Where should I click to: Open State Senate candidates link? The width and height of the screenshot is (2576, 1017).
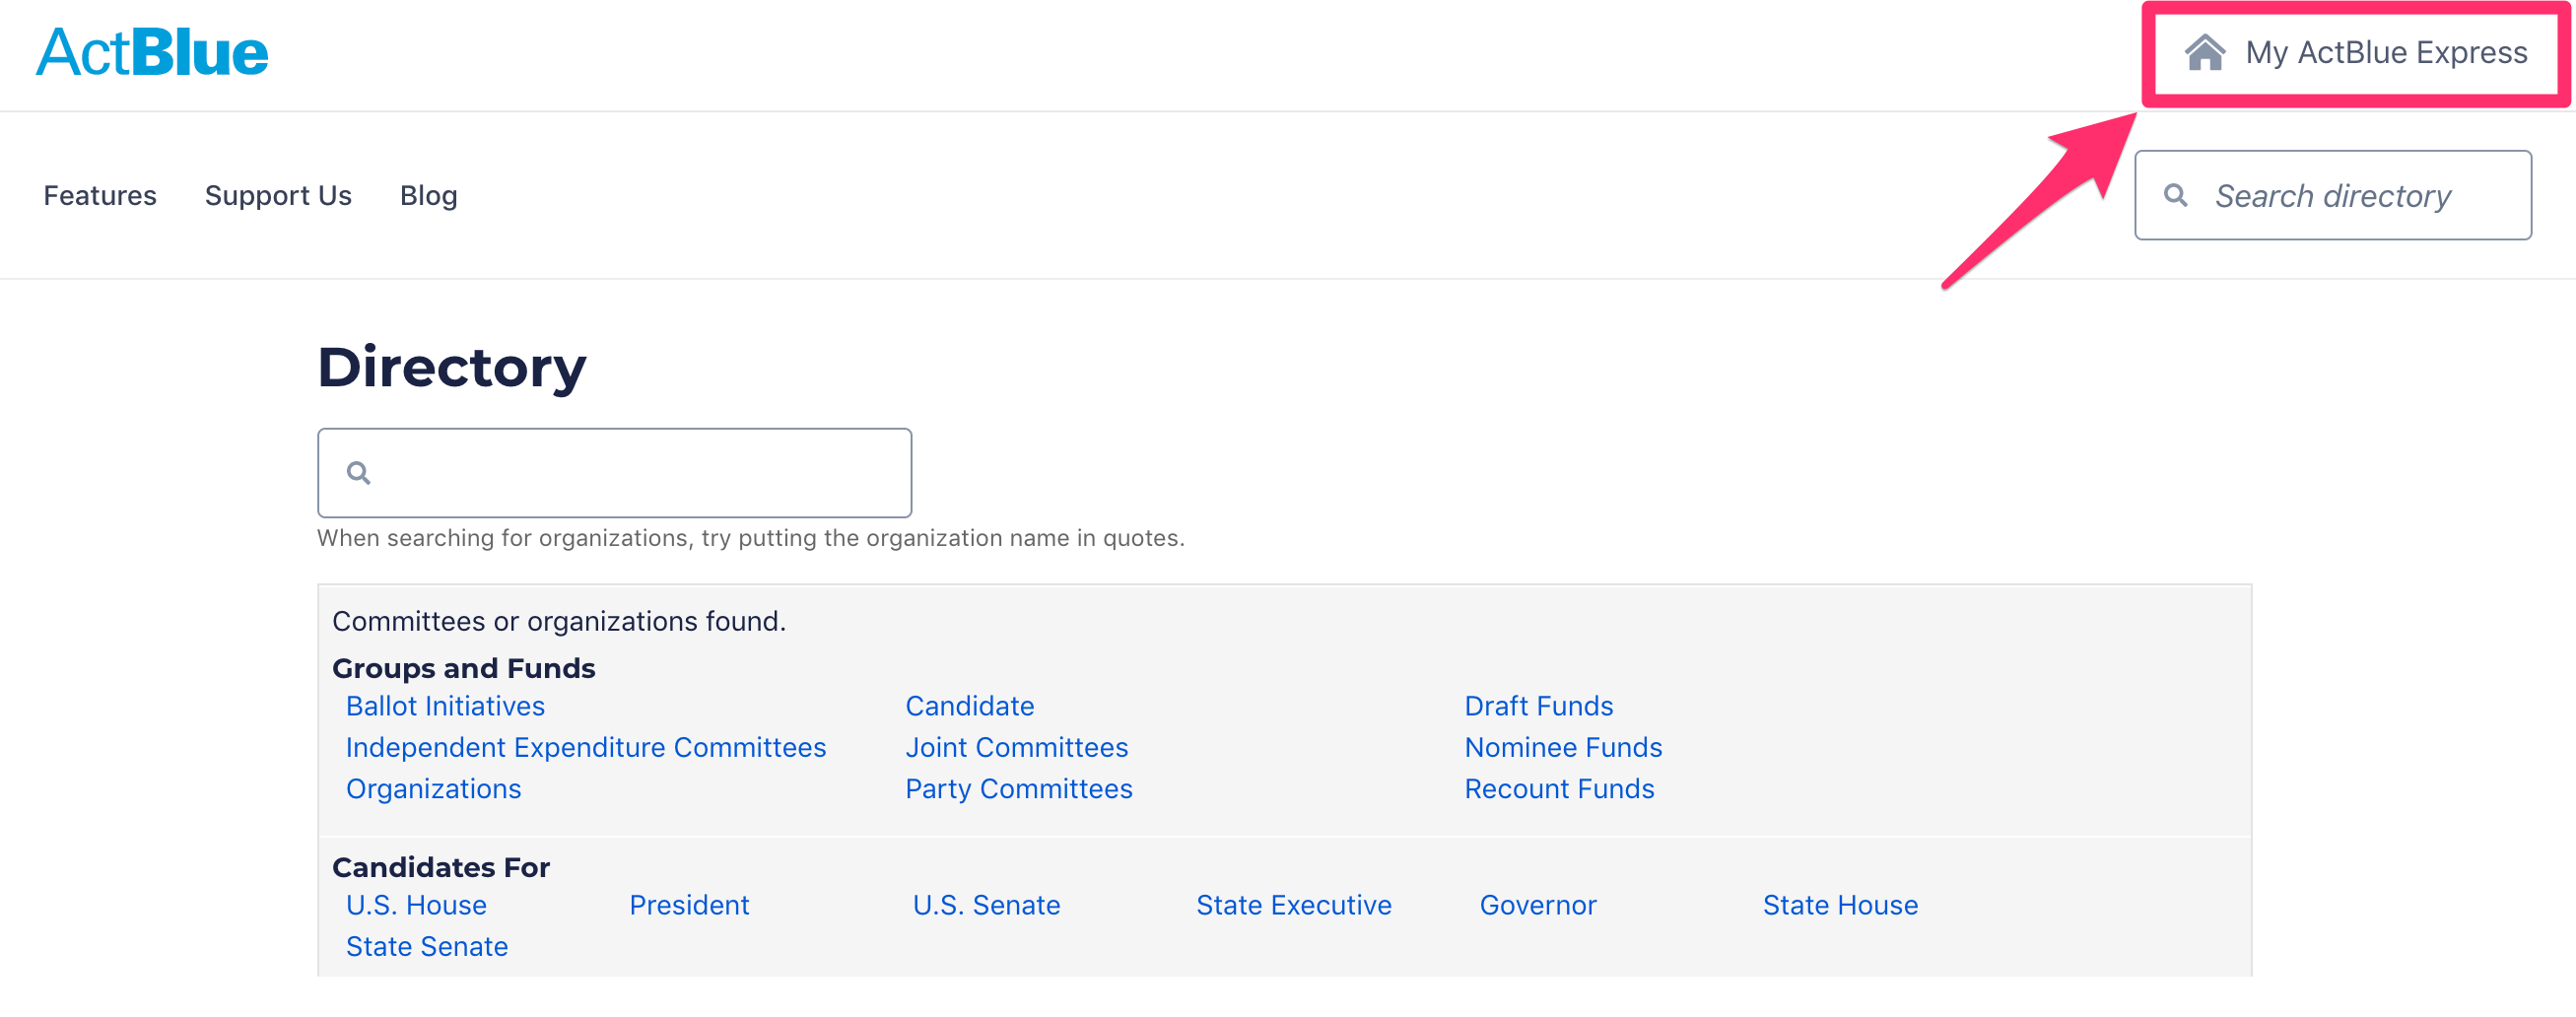(x=427, y=946)
